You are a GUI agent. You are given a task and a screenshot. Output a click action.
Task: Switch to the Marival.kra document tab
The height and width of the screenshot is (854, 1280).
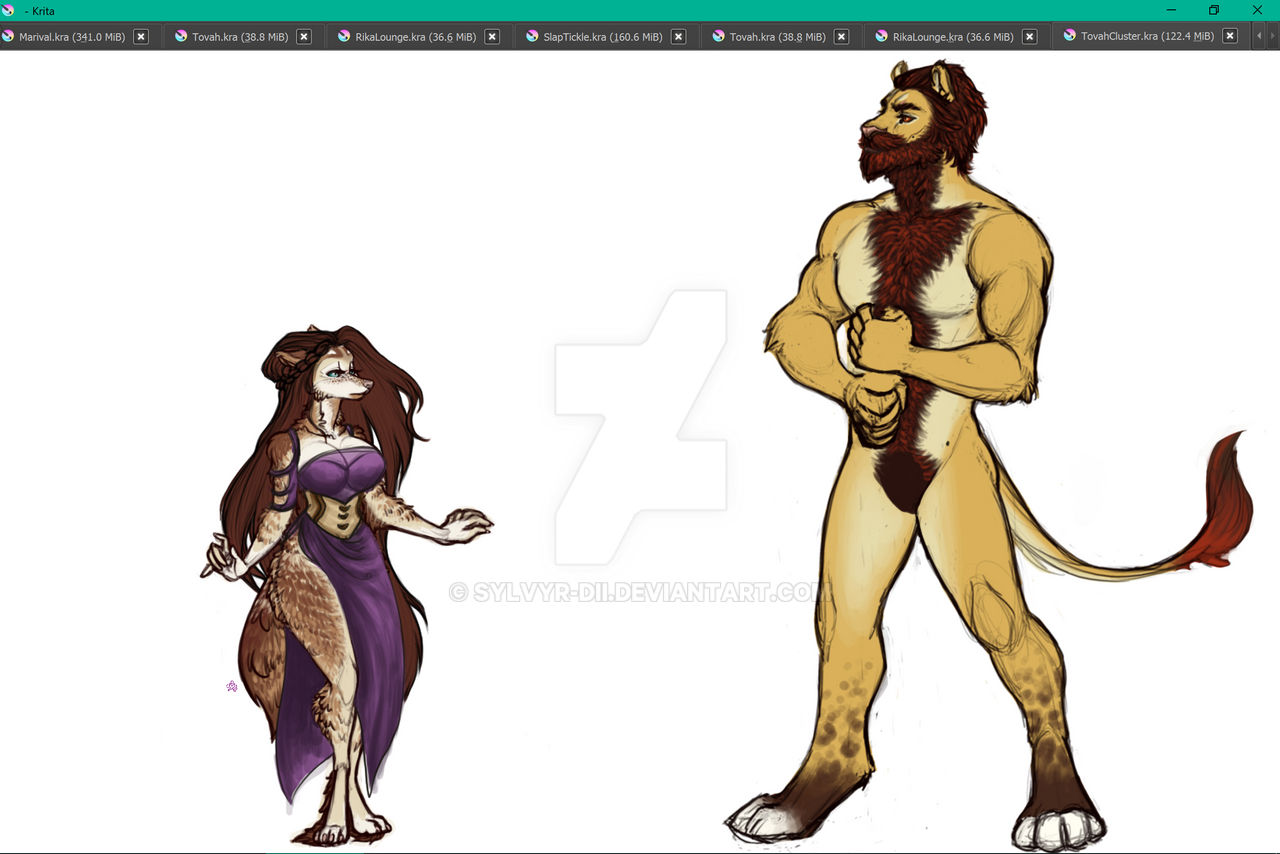[x=71, y=37]
